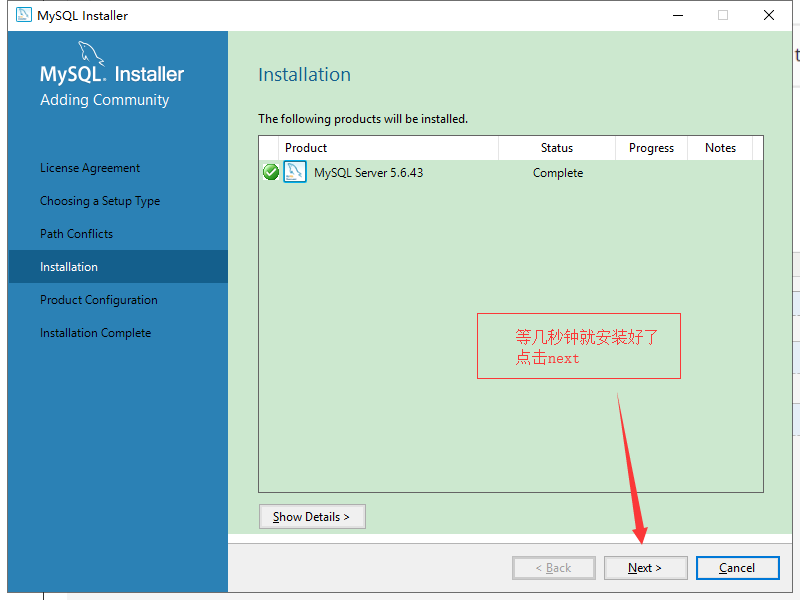This screenshot has height=600, width=800.
Task: Select the MySQL Server 5.6.43 row text
Action: [368, 173]
